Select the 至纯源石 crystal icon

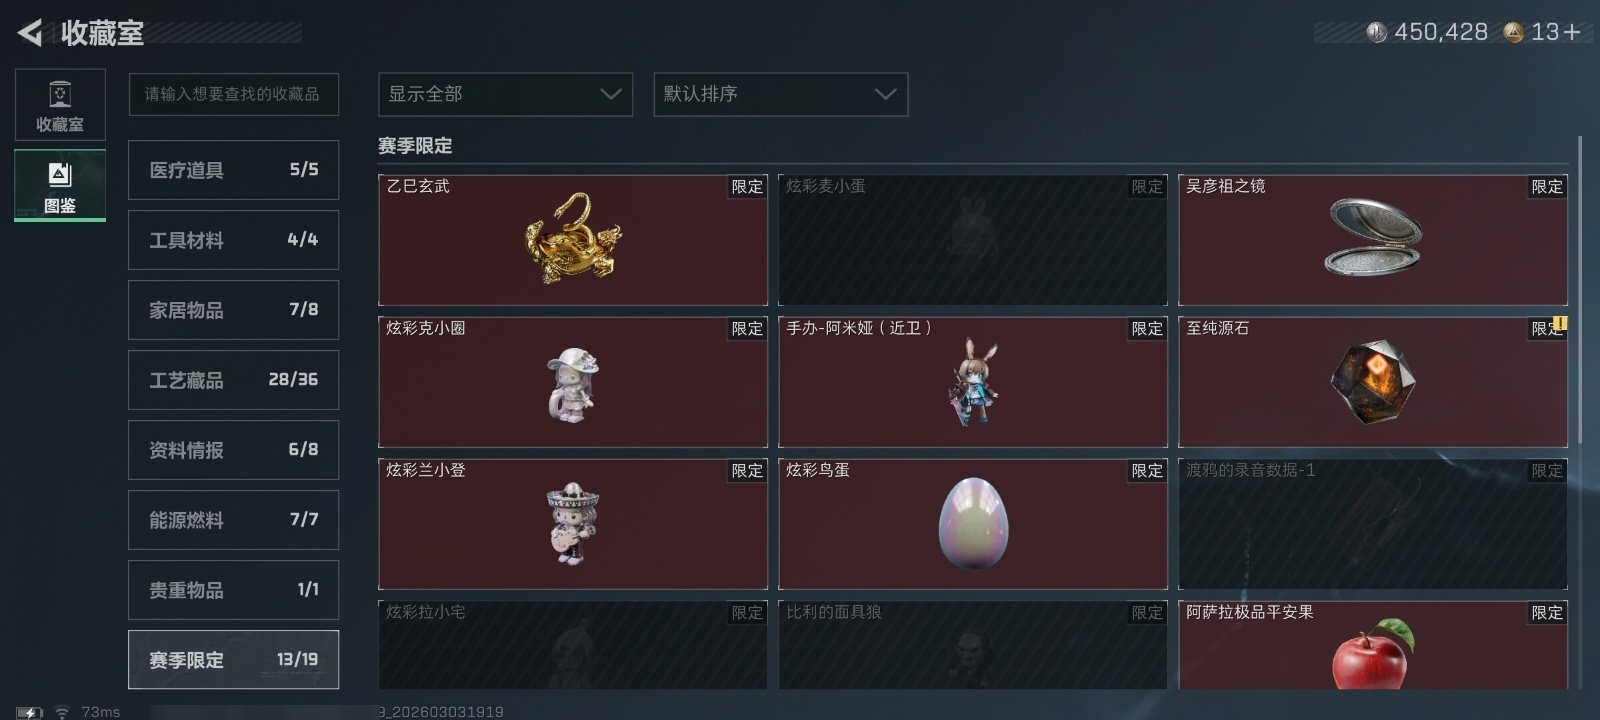point(1373,380)
